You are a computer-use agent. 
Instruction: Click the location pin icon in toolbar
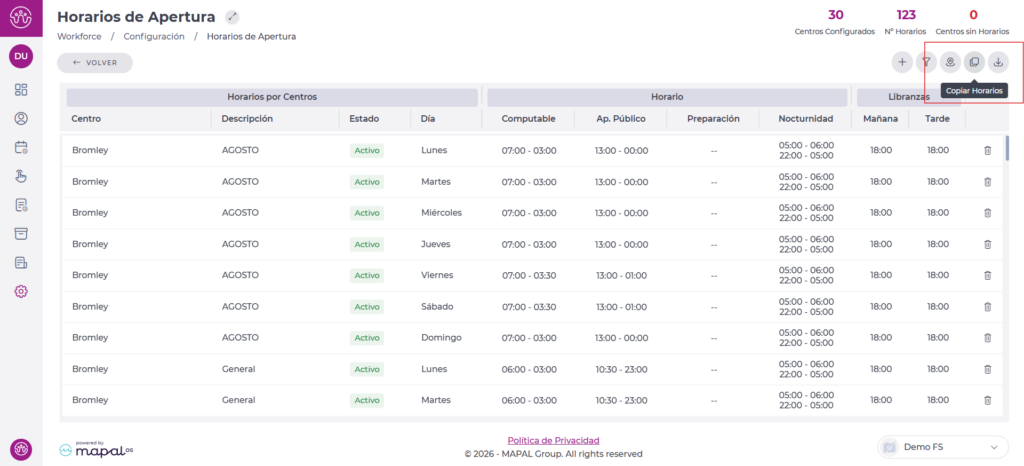click(950, 63)
